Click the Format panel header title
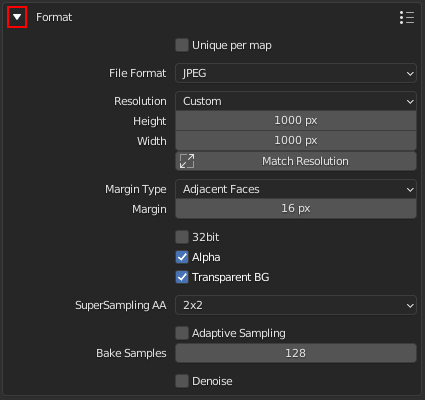425x400 pixels. pos(54,17)
